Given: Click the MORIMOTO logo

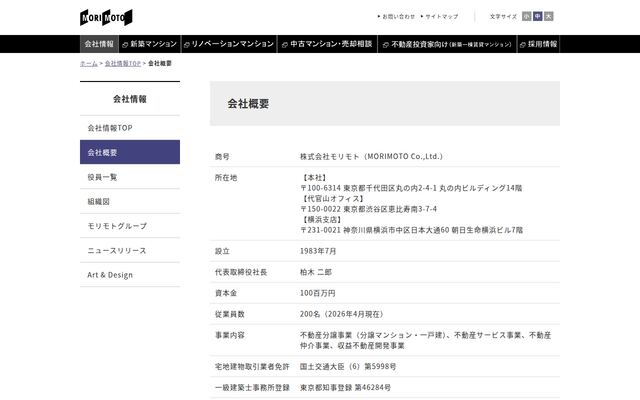Looking at the screenshot, I should coord(106,18).
